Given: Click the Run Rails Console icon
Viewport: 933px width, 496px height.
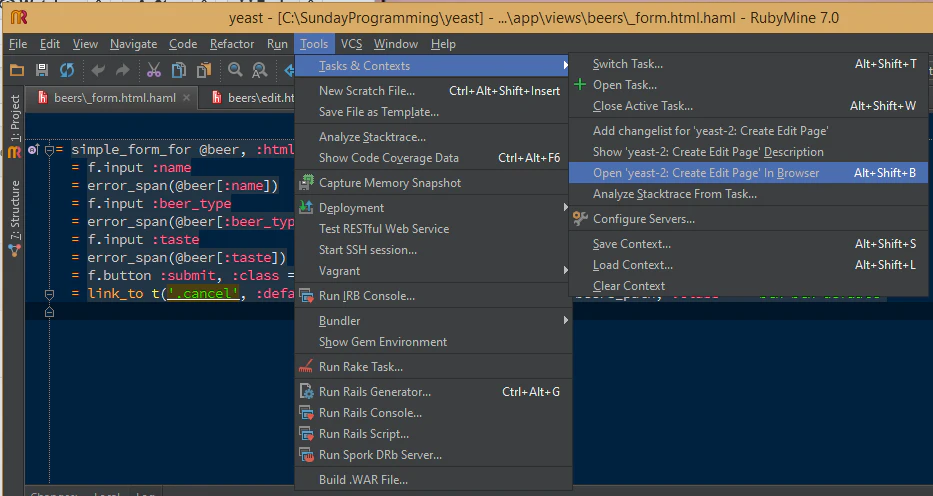Looking at the screenshot, I should (306, 413).
